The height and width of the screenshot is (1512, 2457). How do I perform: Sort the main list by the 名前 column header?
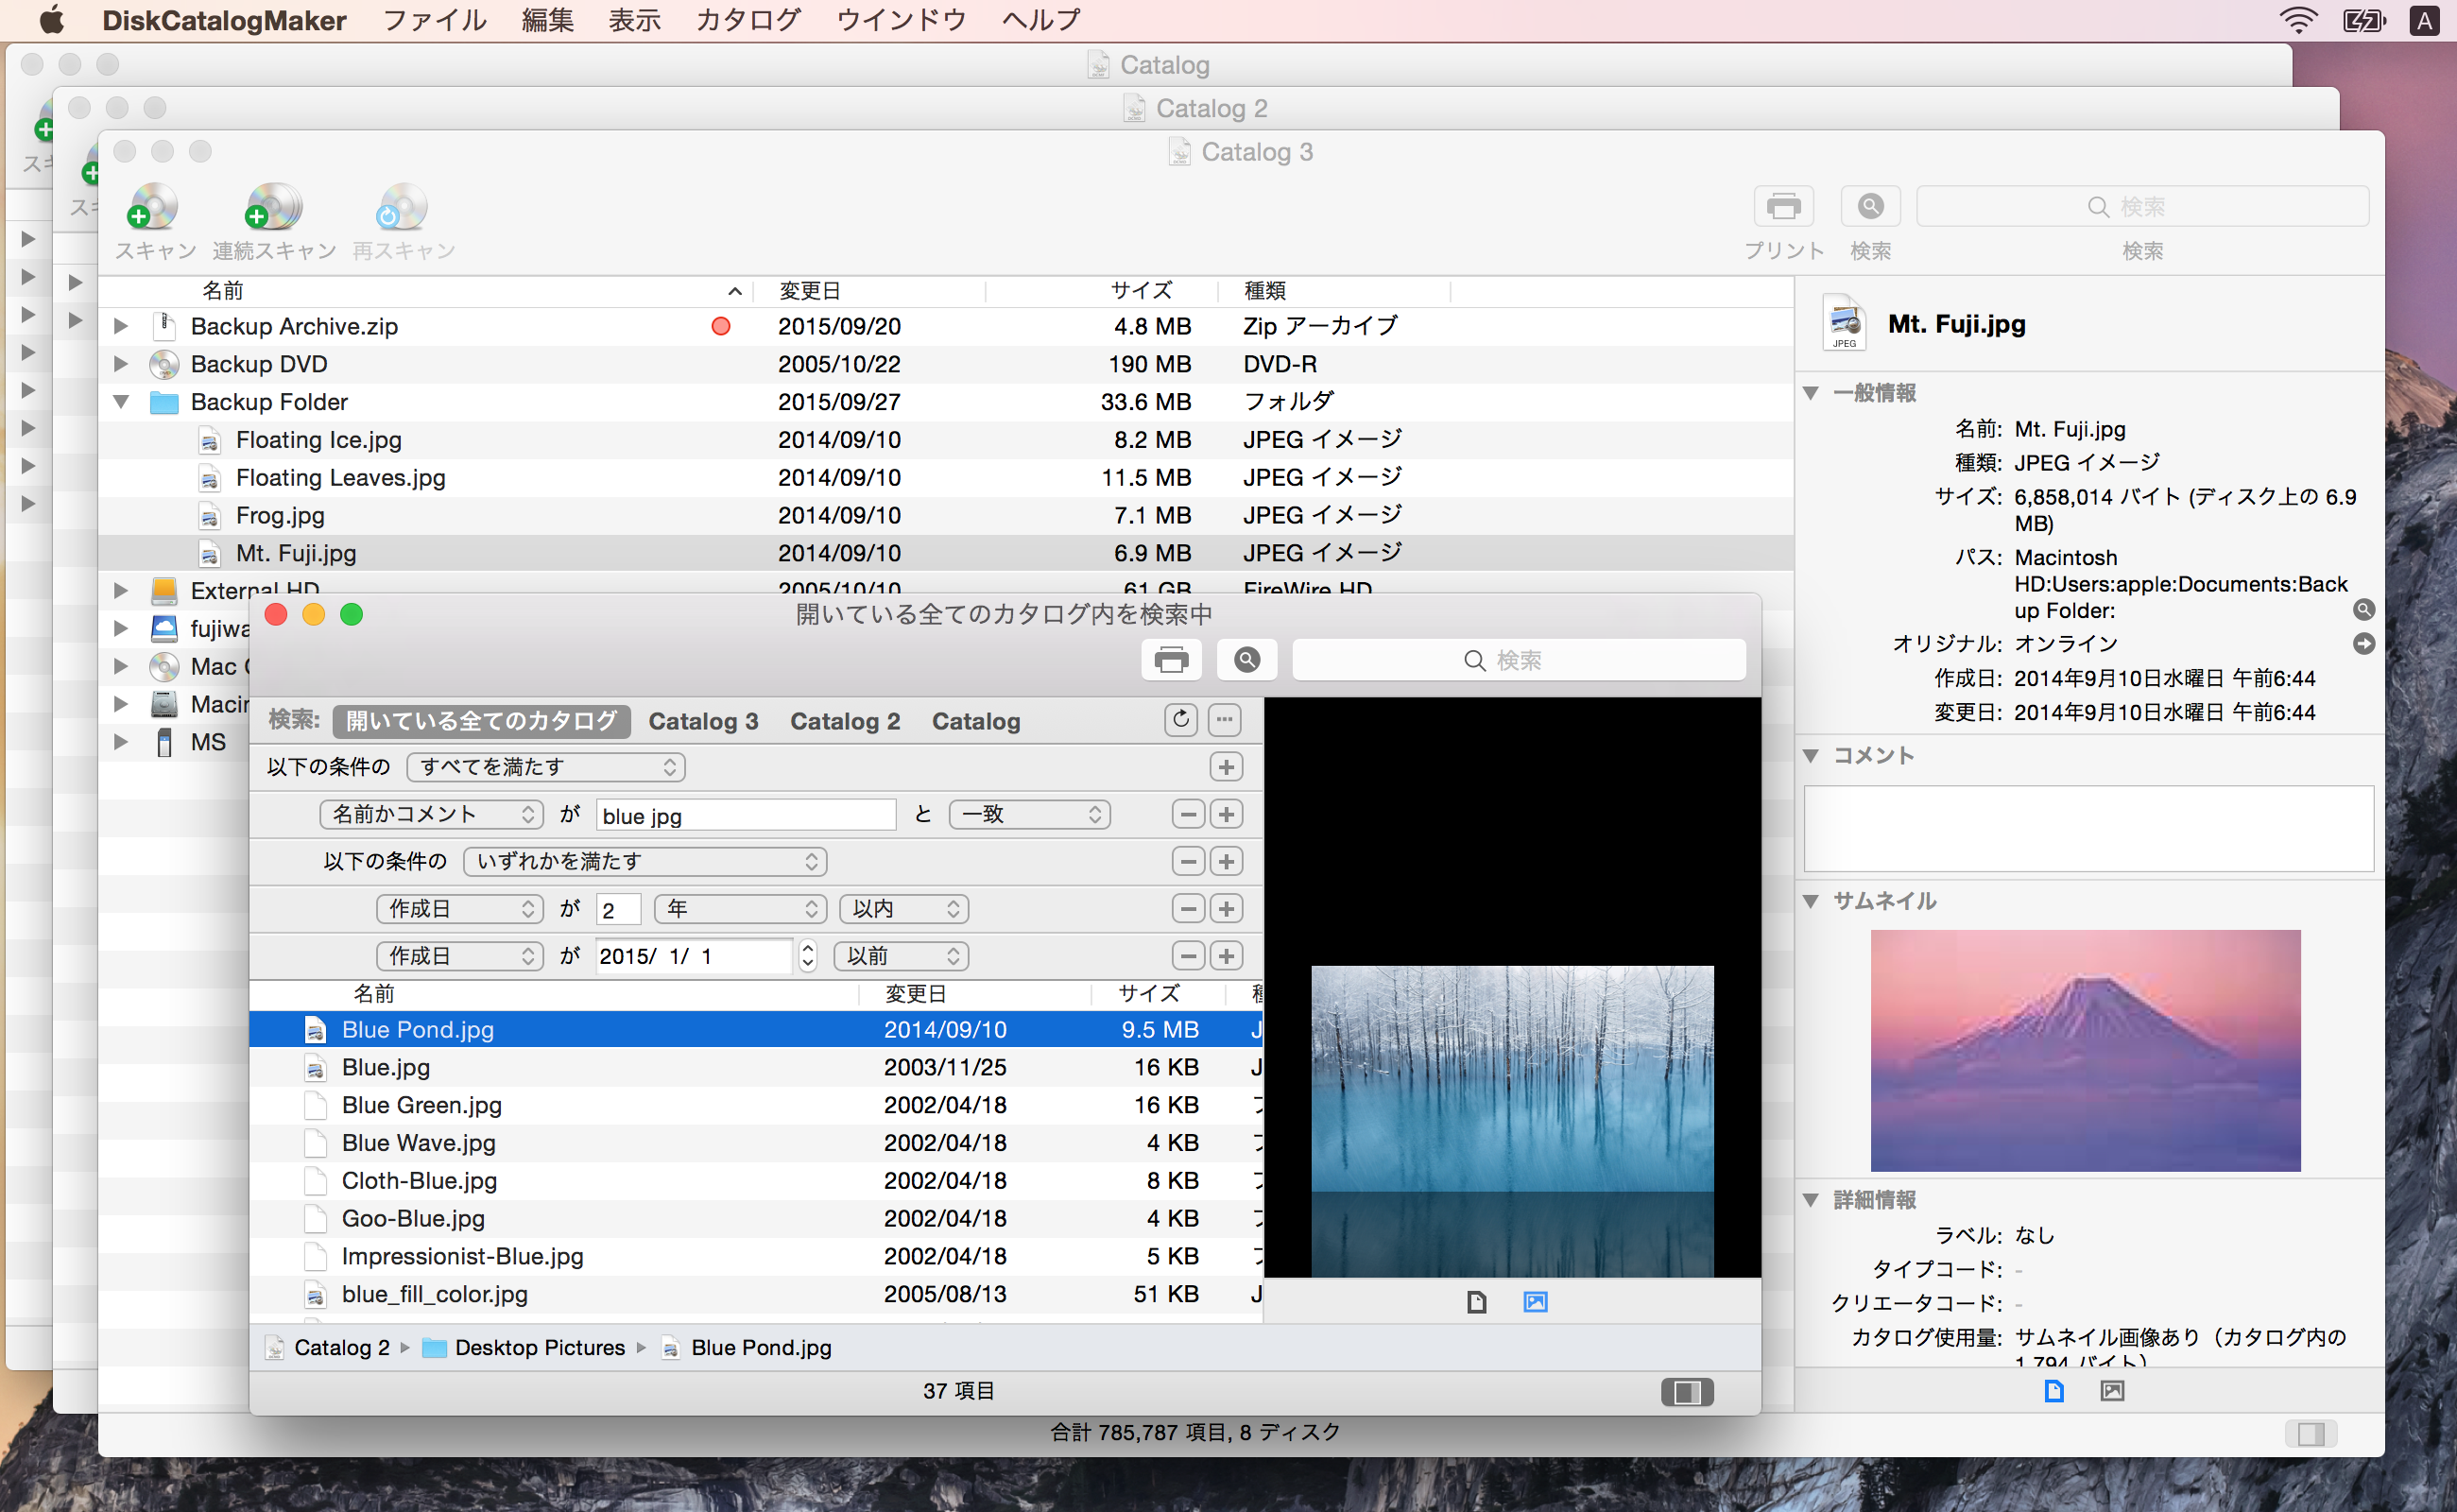pos(425,291)
